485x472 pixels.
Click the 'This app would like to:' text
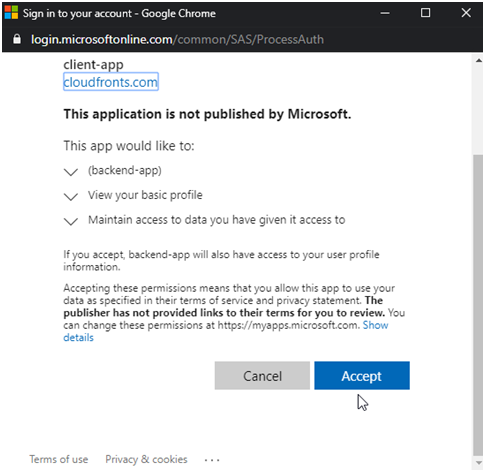tap(129, 146)
